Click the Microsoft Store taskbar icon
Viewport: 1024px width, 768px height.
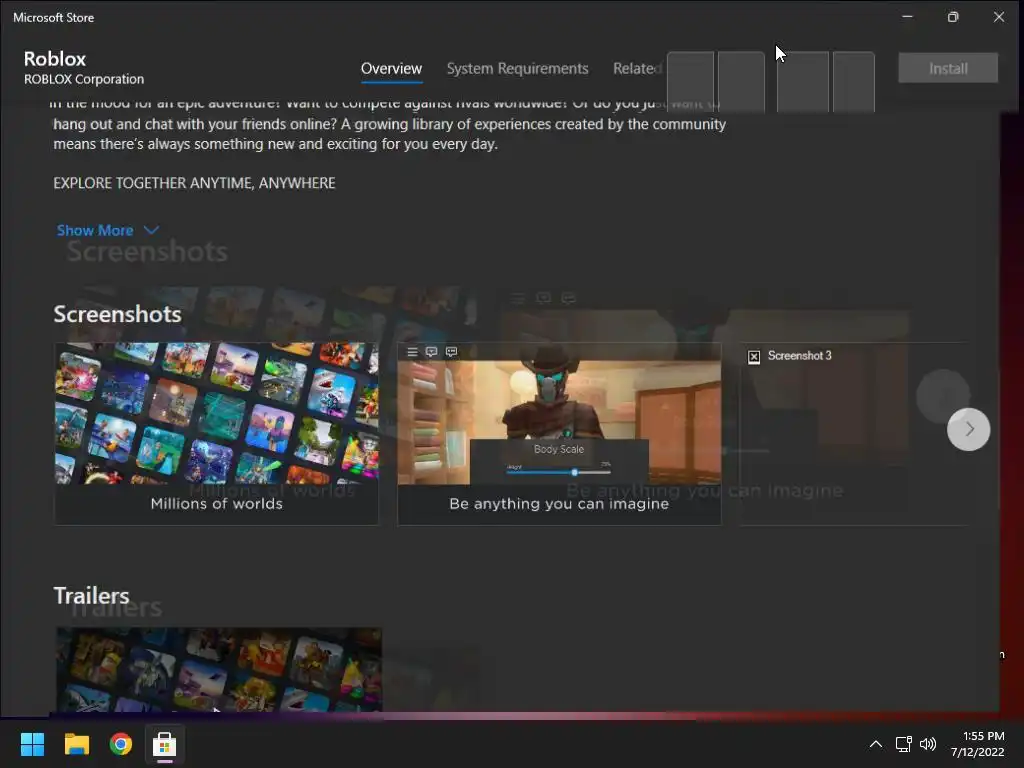click(165, 744)
